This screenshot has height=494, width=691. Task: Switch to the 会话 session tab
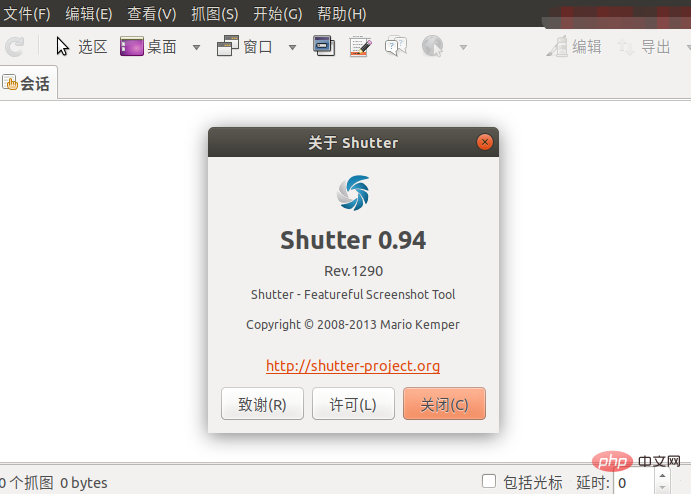tap(27, 83)
